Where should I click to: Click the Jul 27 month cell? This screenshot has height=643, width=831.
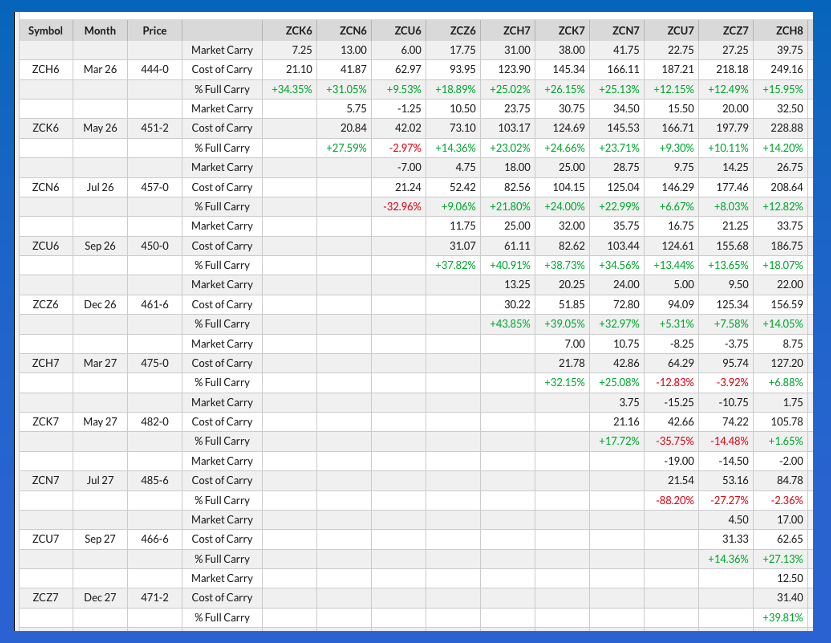point(100,480)
